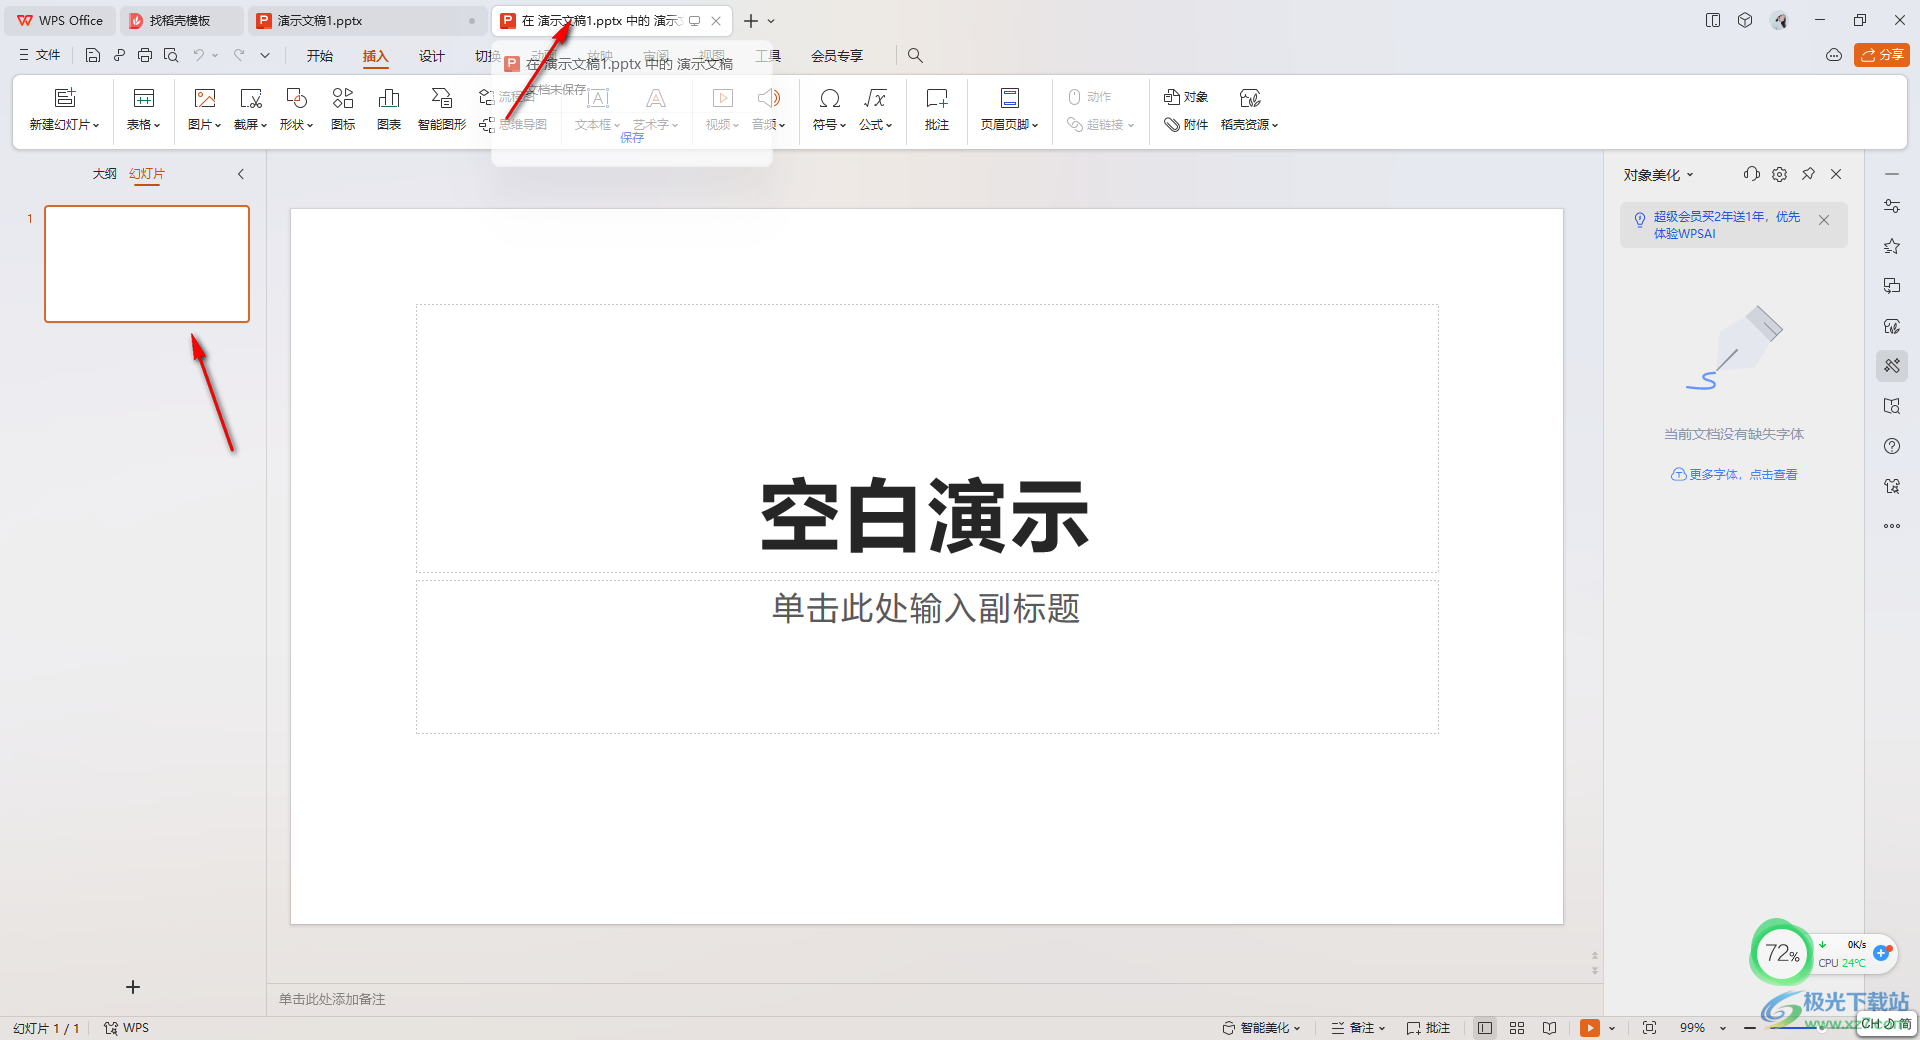The height and width of the screenshot is (1040, 1920).
Task: Click the headset support icon in 对象美化 panel
Action: [x=1751, y=174]
